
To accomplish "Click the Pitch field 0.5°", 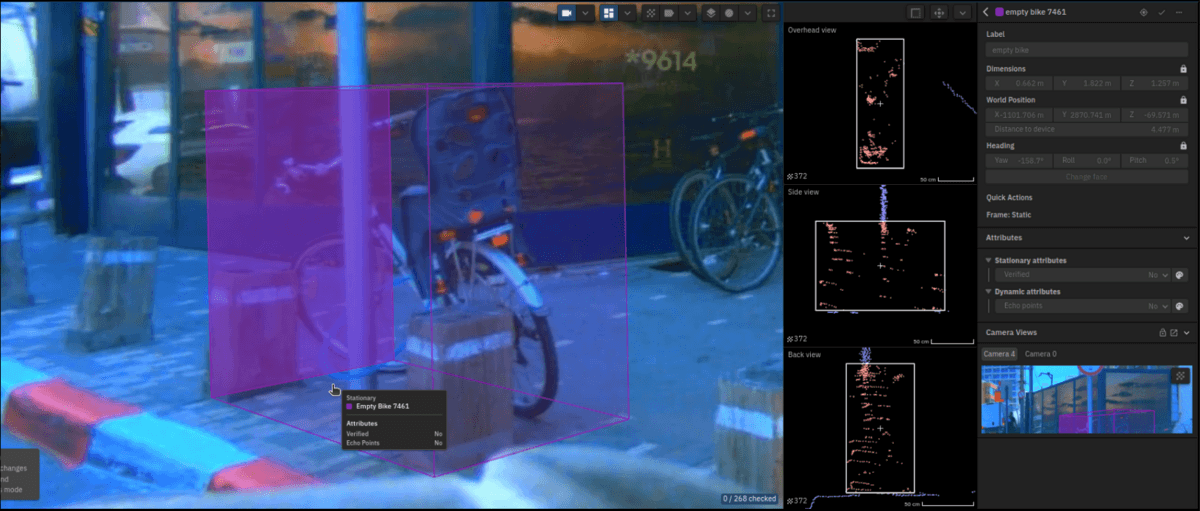I will (1153, 161).
